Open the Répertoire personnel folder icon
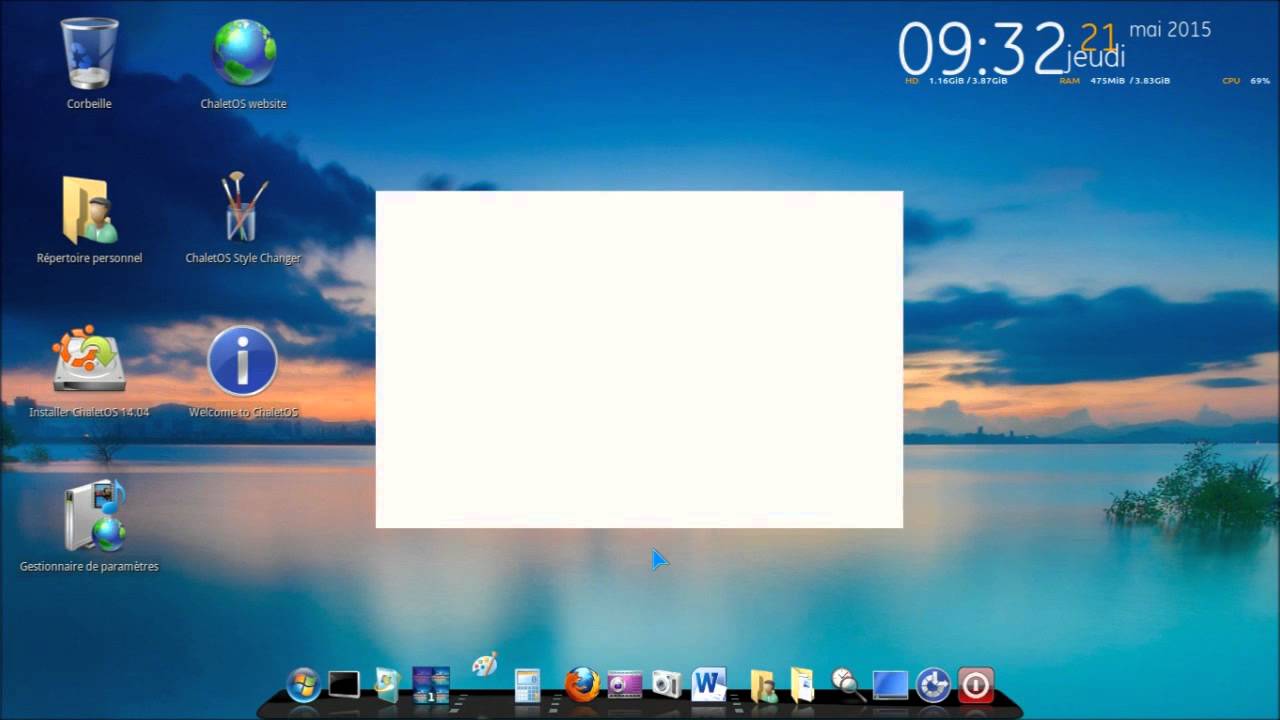The width and height of the screenshot is (1280, 720). pos(90,210)
